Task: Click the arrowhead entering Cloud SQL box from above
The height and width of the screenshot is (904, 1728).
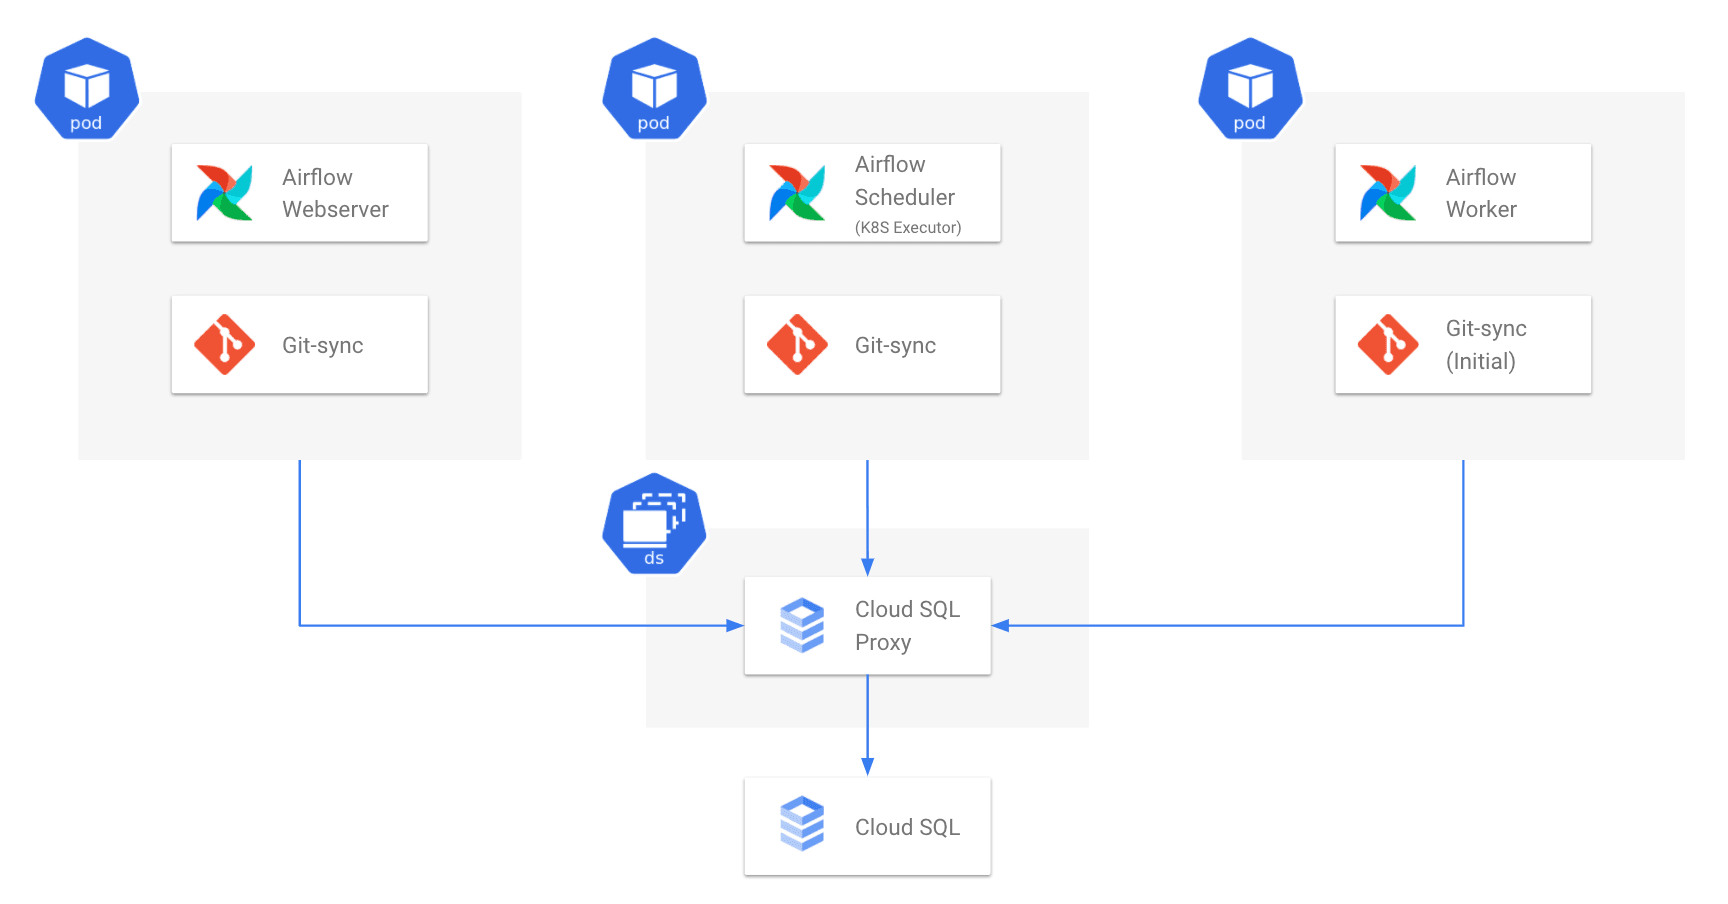Action: [x=867, y=767]
